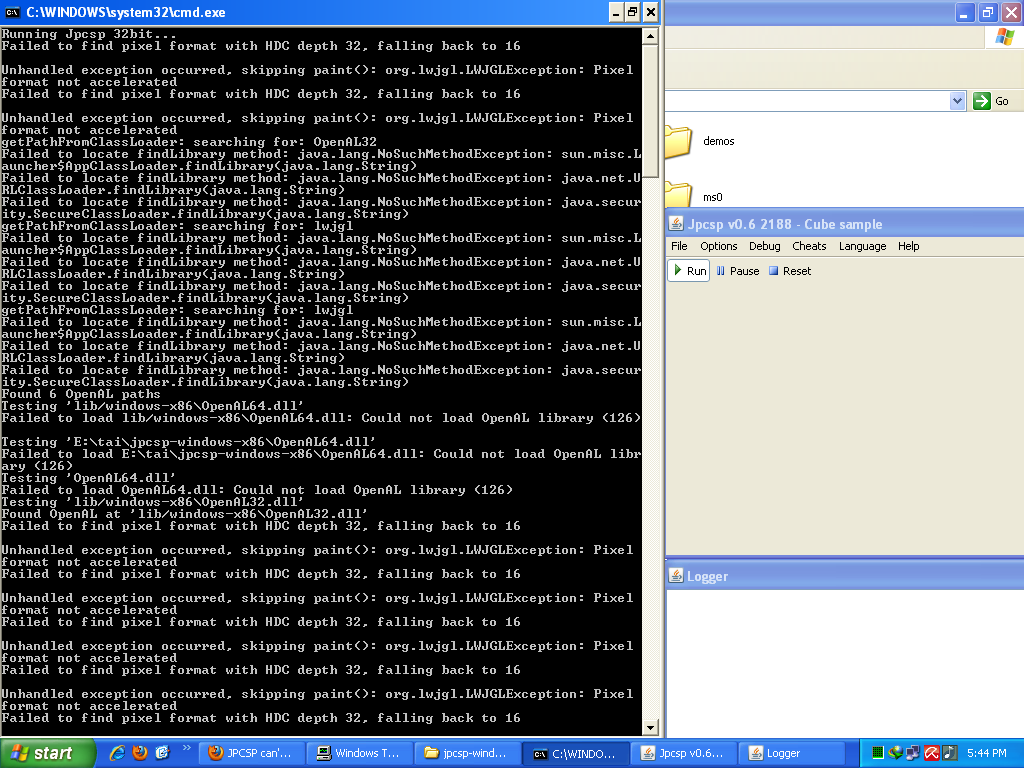The height and width of the screenshot is (768, 1024).
Task: Open the Options menu
Action: [718, 246]
